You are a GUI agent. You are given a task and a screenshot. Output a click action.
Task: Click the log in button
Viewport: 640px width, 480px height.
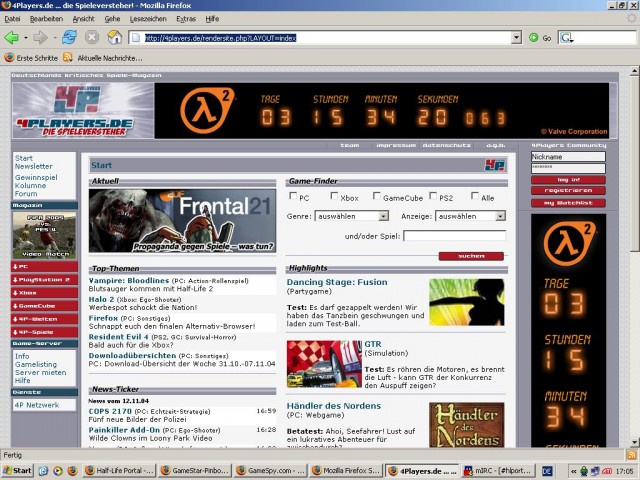pyautogui.click(x=568, y=180)
